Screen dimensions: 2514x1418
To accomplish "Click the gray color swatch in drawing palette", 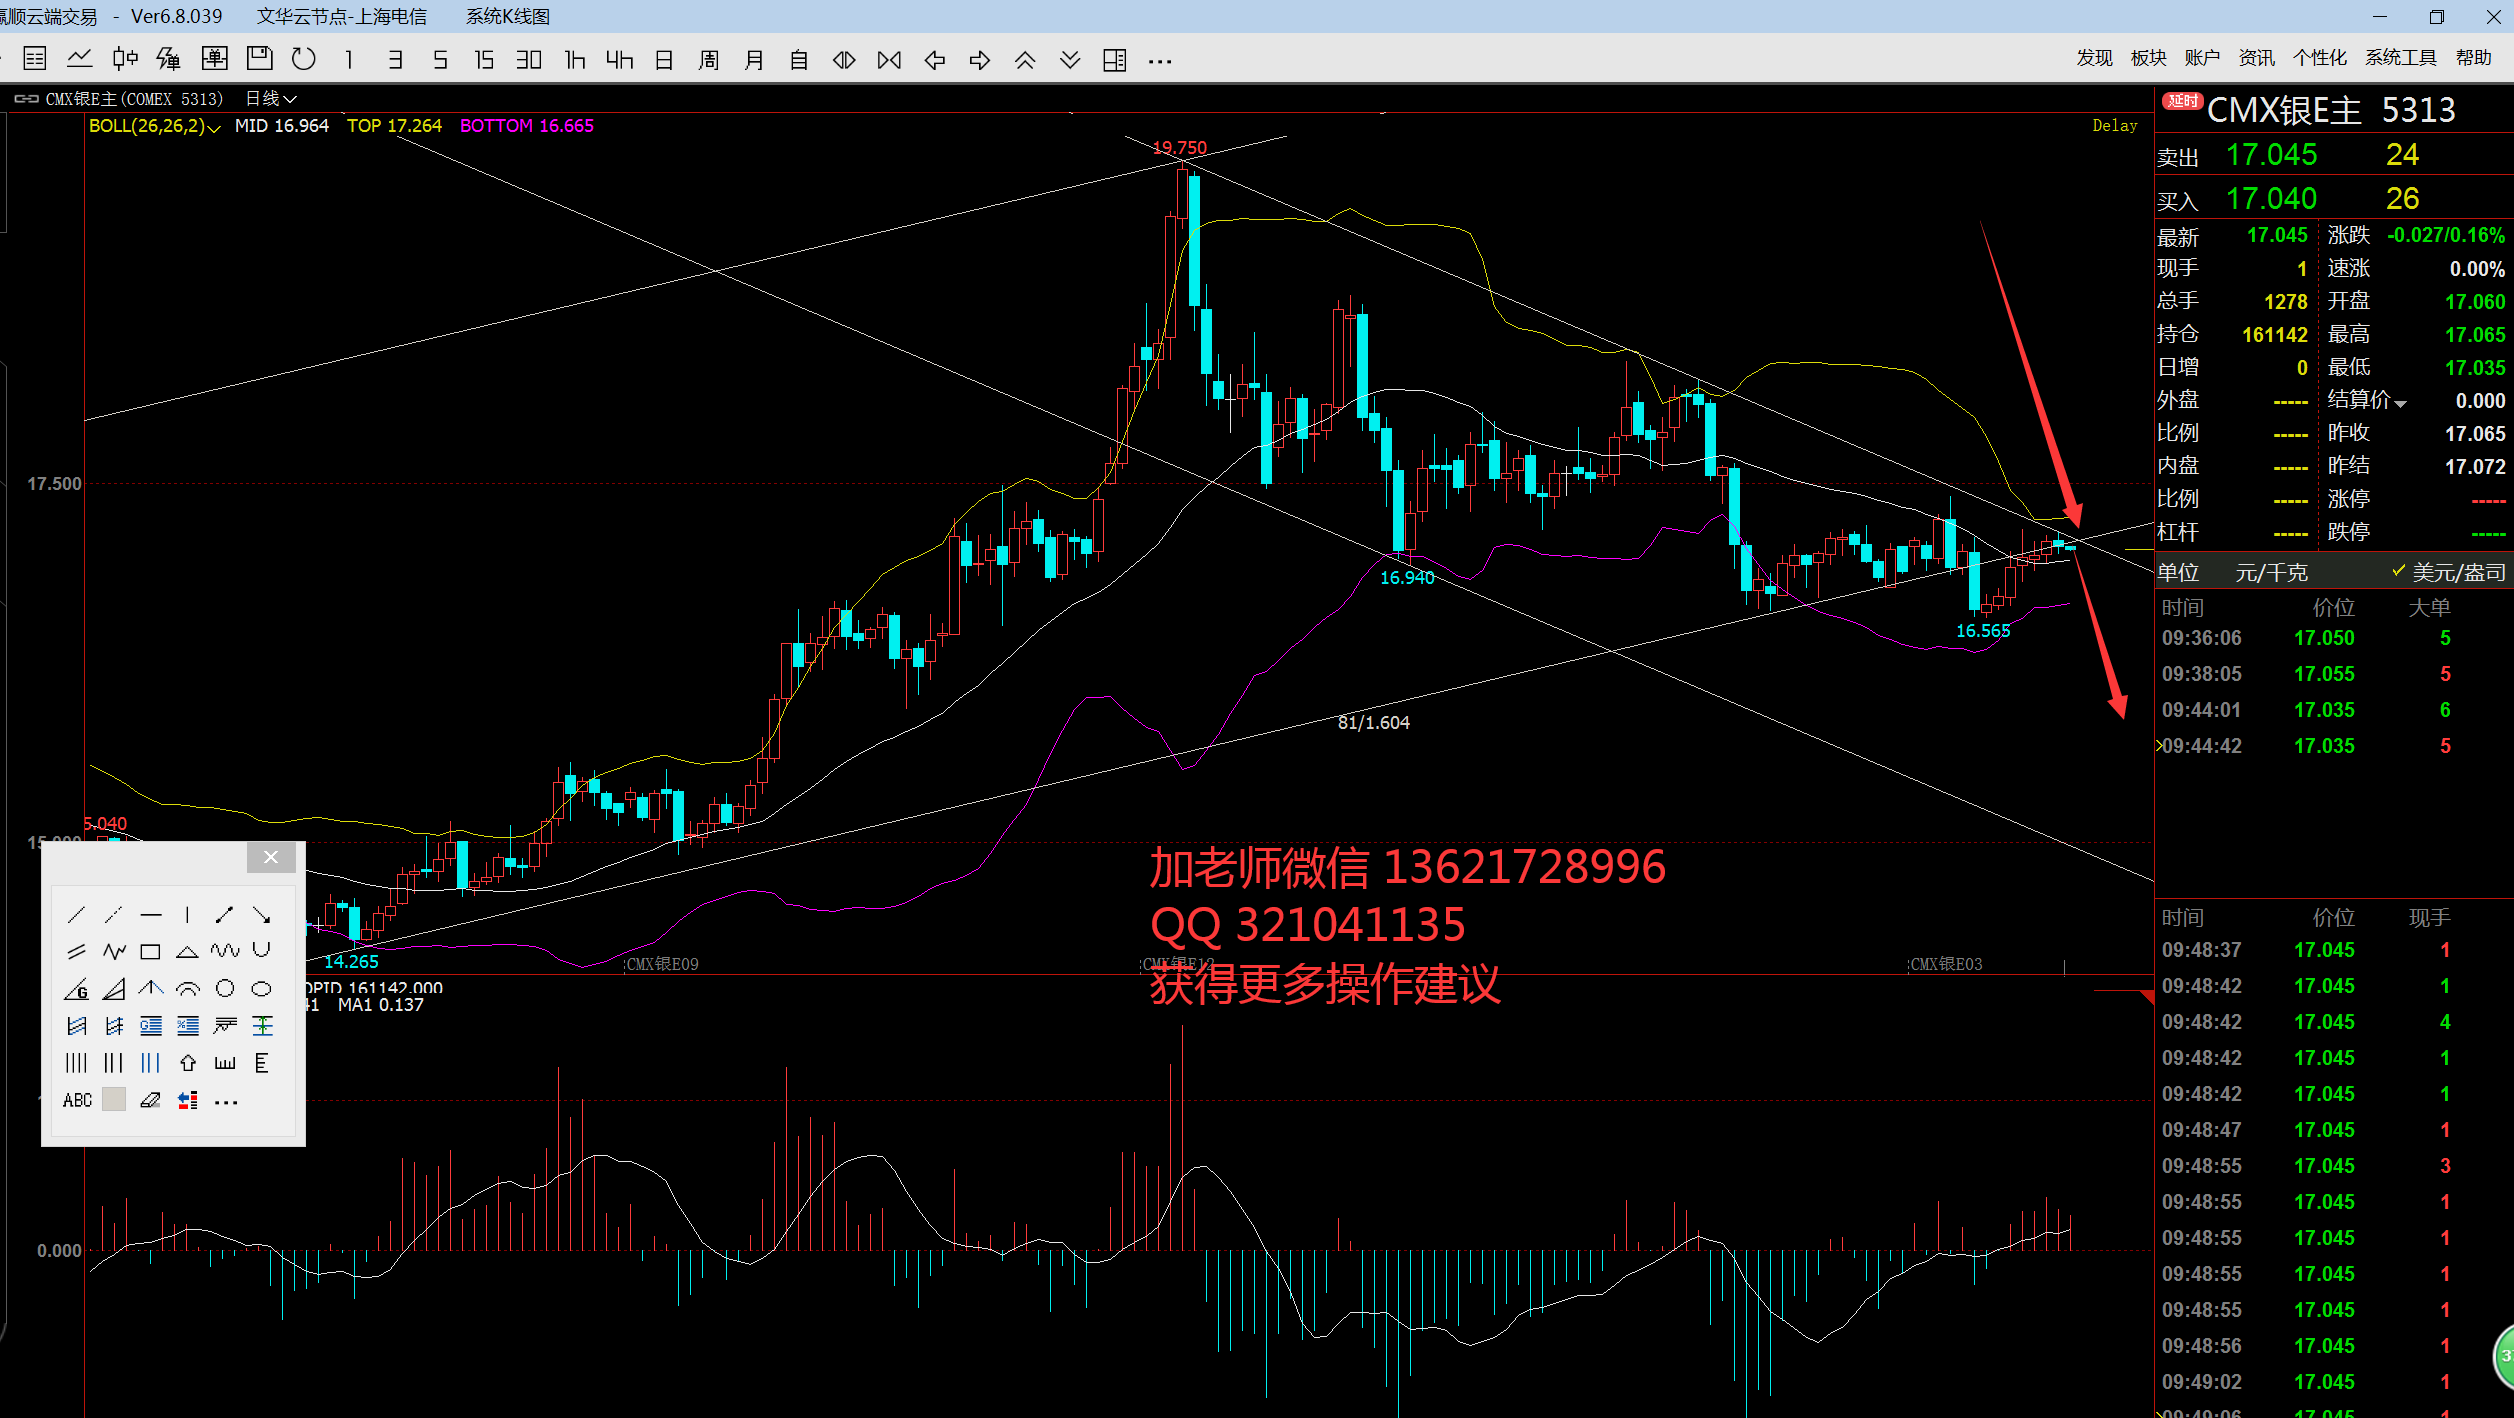I will [114, 1101].
